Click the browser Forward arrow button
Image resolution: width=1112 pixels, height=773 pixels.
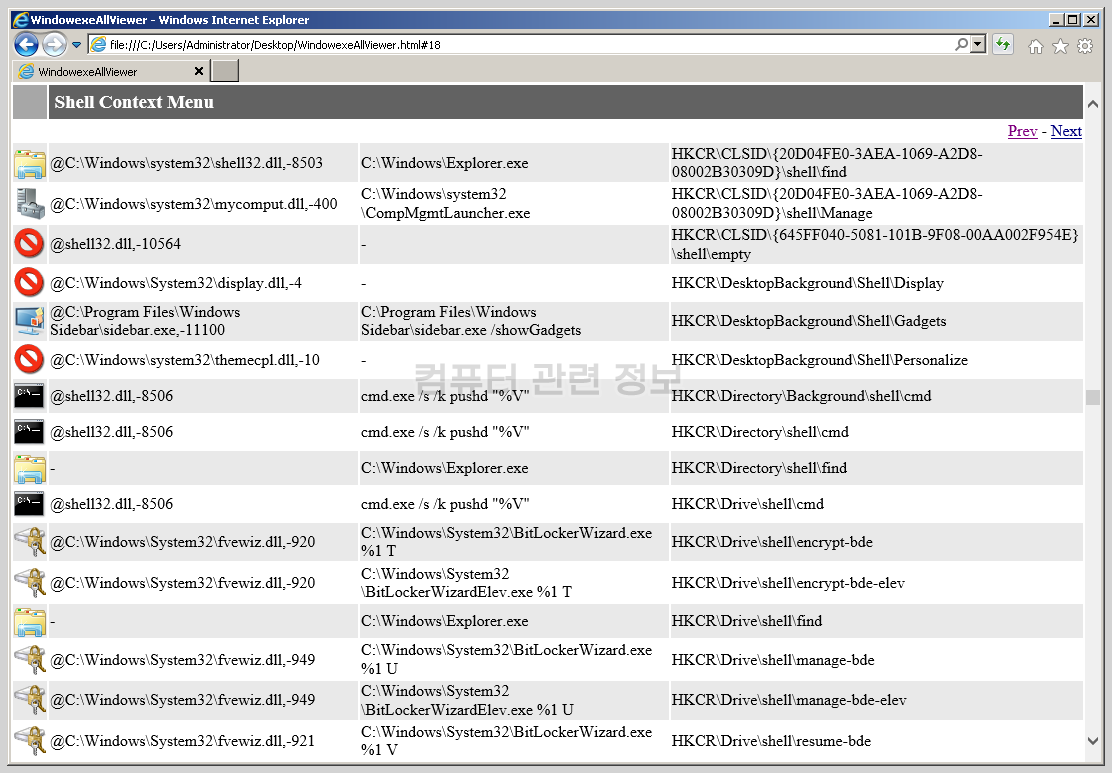(55, 45)
